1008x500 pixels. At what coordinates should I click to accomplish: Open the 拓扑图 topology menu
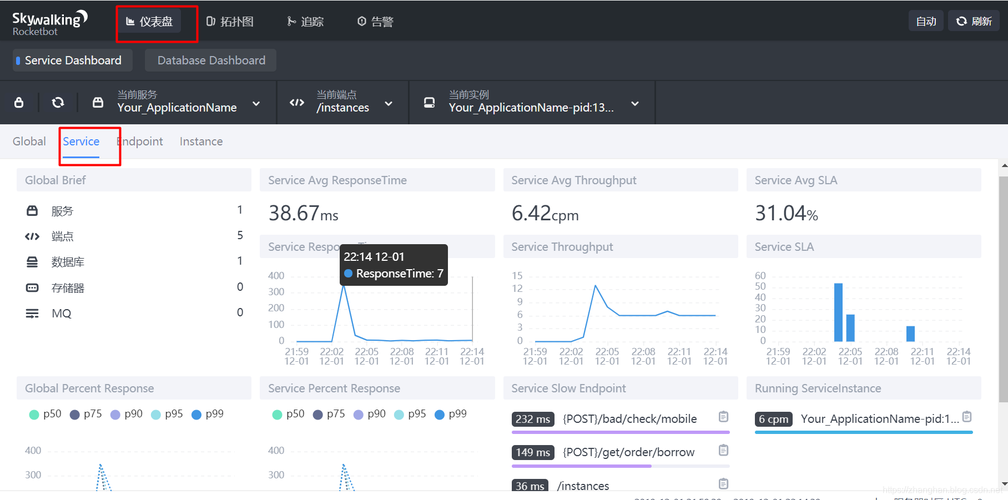point(229,21)
